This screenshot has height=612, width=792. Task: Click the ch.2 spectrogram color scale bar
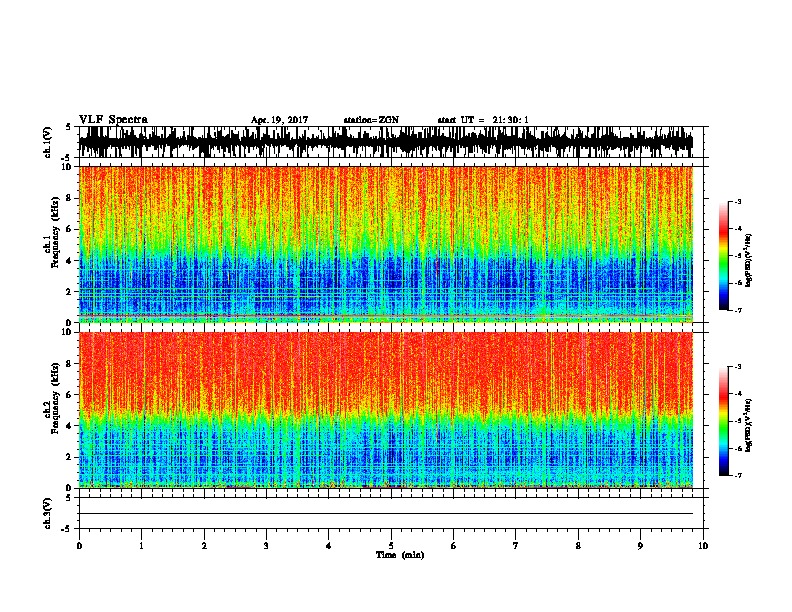click(723, 421)
